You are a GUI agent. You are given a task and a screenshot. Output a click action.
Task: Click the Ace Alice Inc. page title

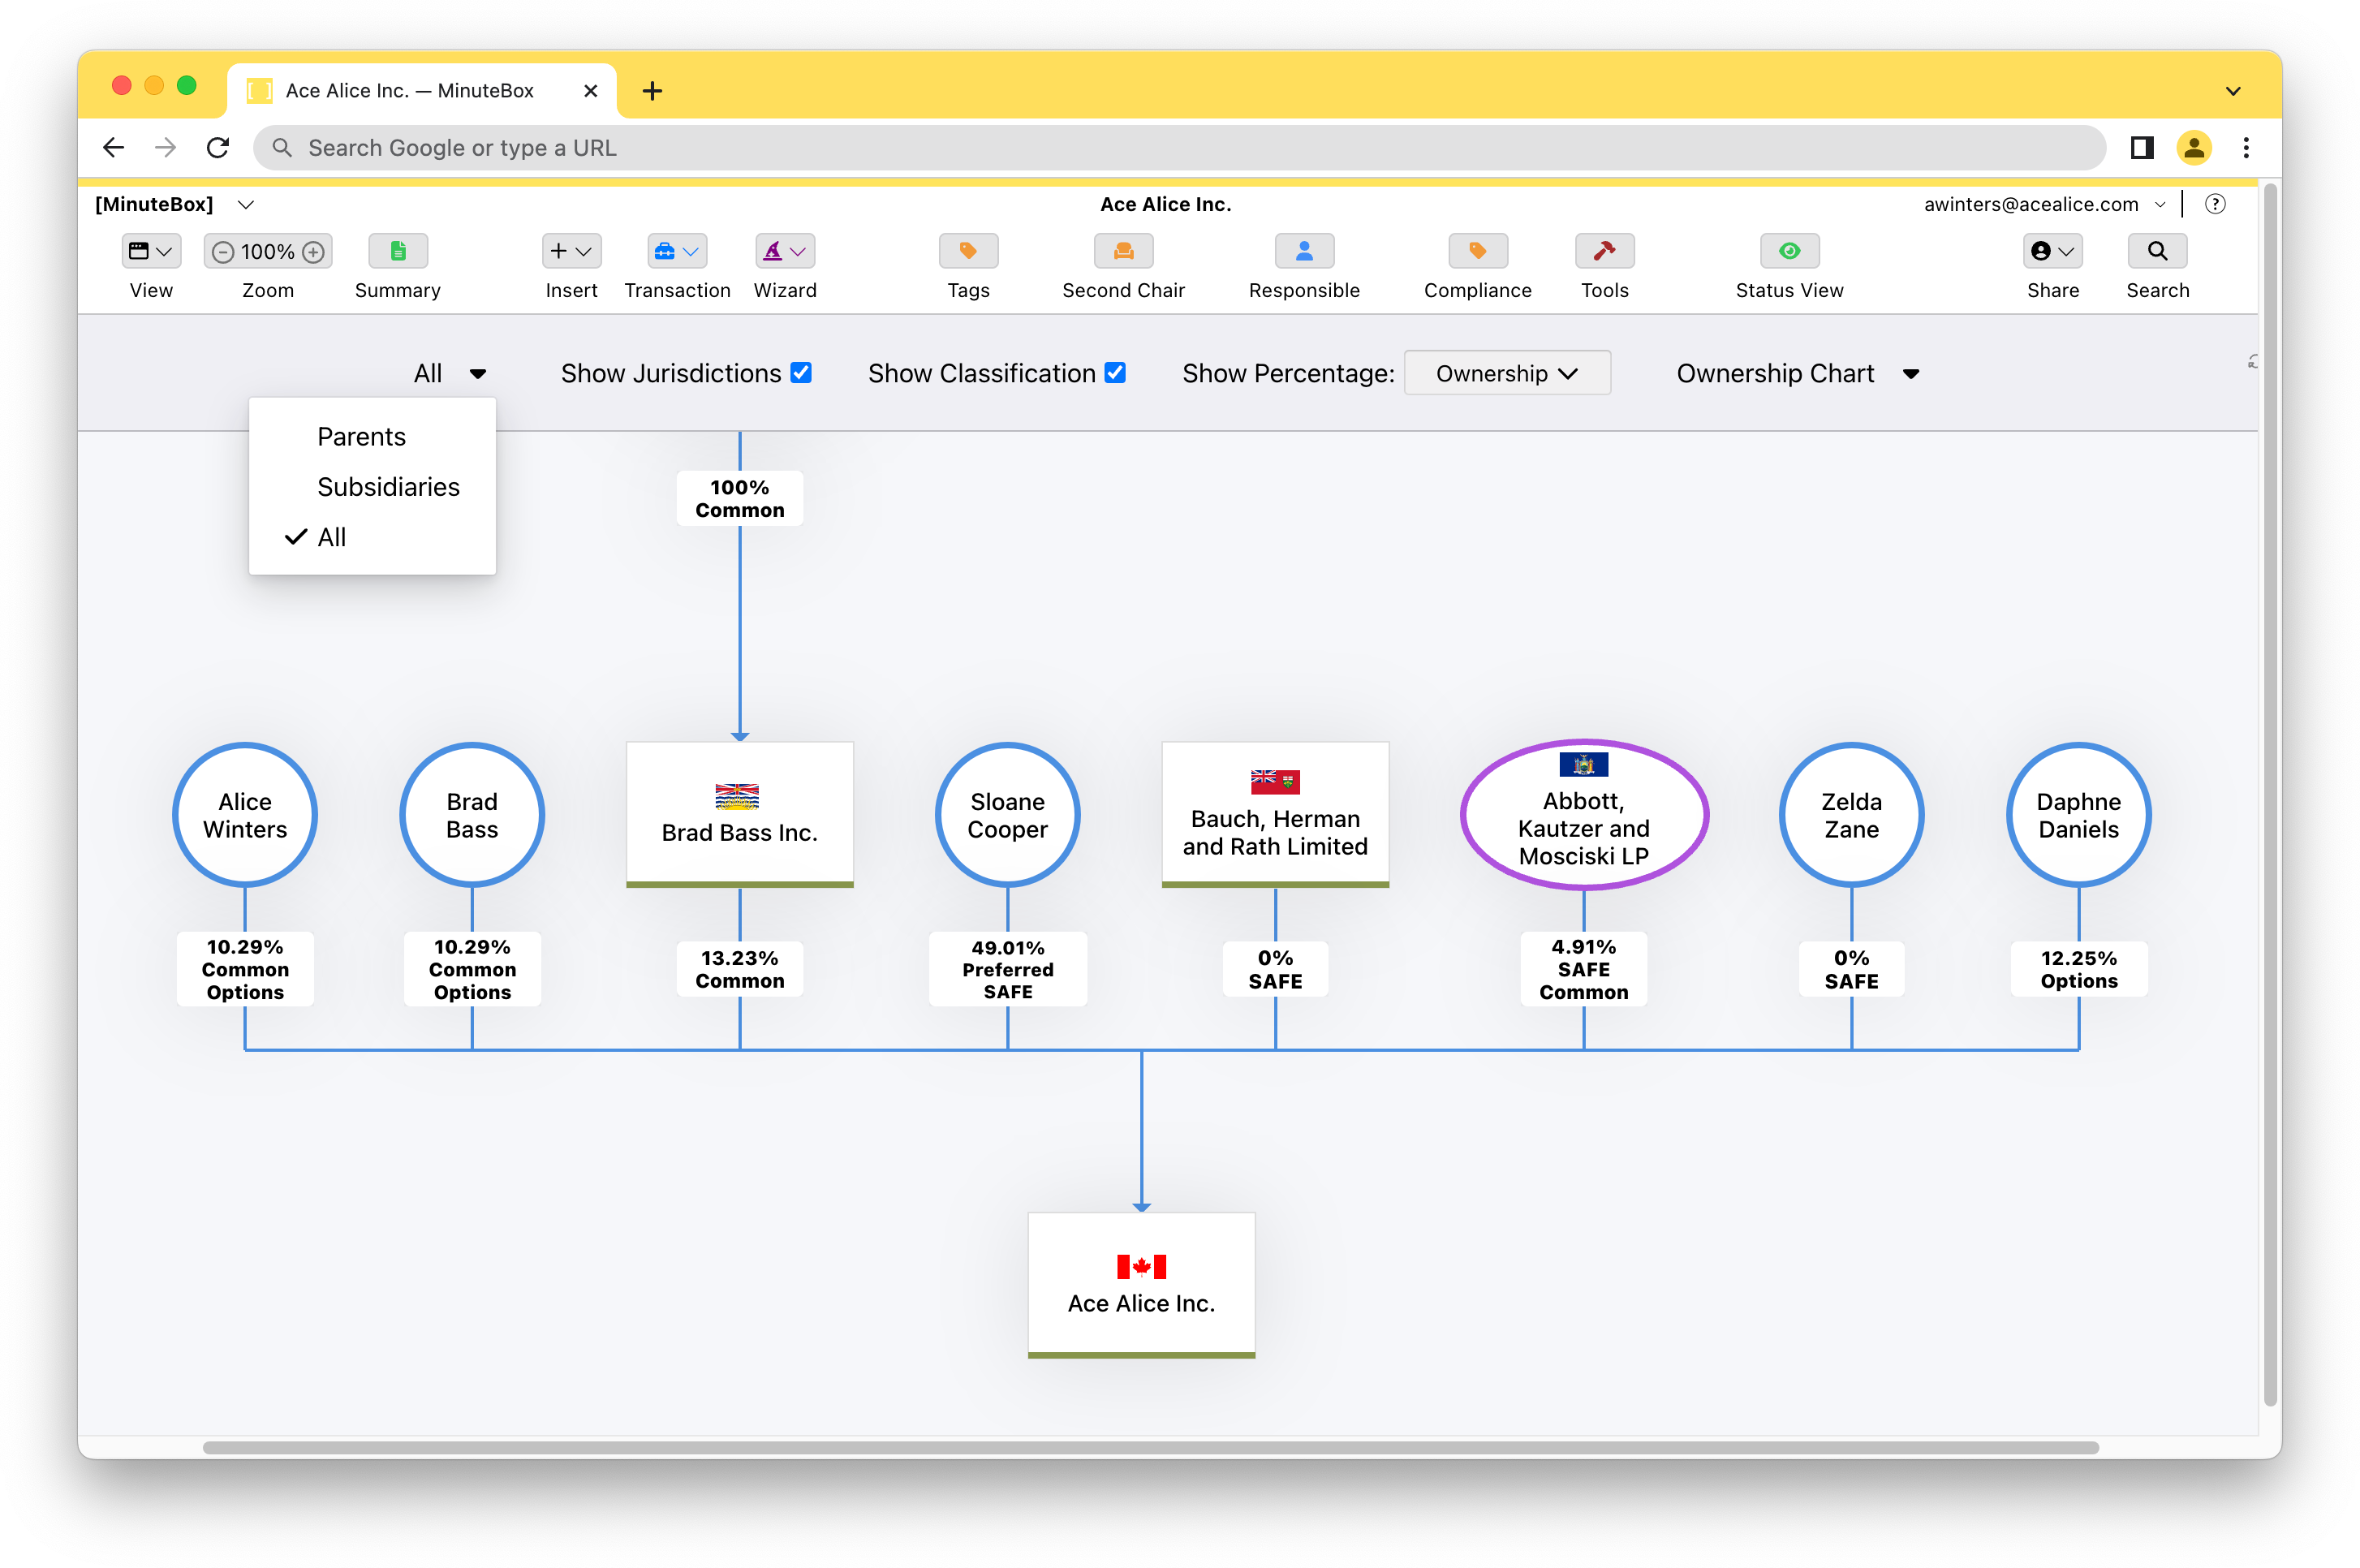click(1165, 204)
